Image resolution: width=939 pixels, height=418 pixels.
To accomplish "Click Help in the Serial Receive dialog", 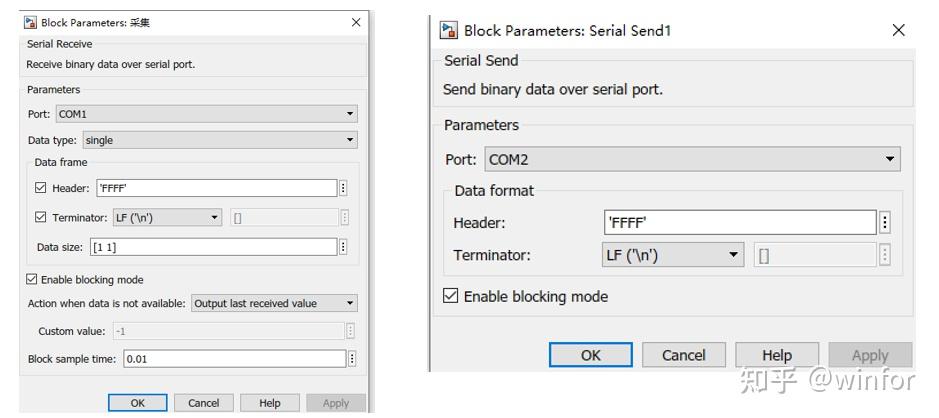I will click(269, 403).
